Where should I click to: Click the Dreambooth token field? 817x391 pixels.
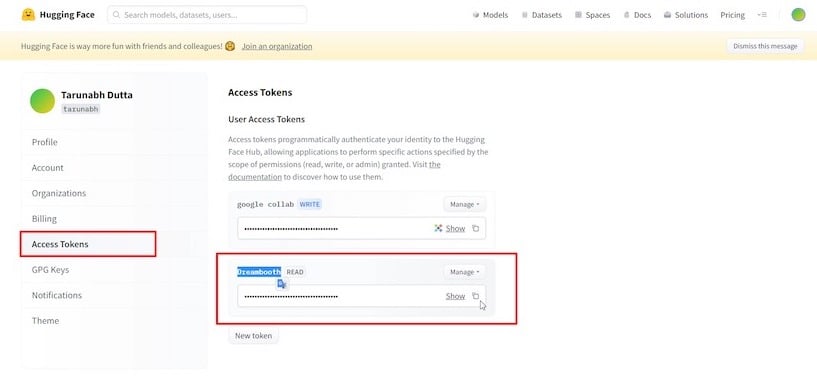(362, 296)
